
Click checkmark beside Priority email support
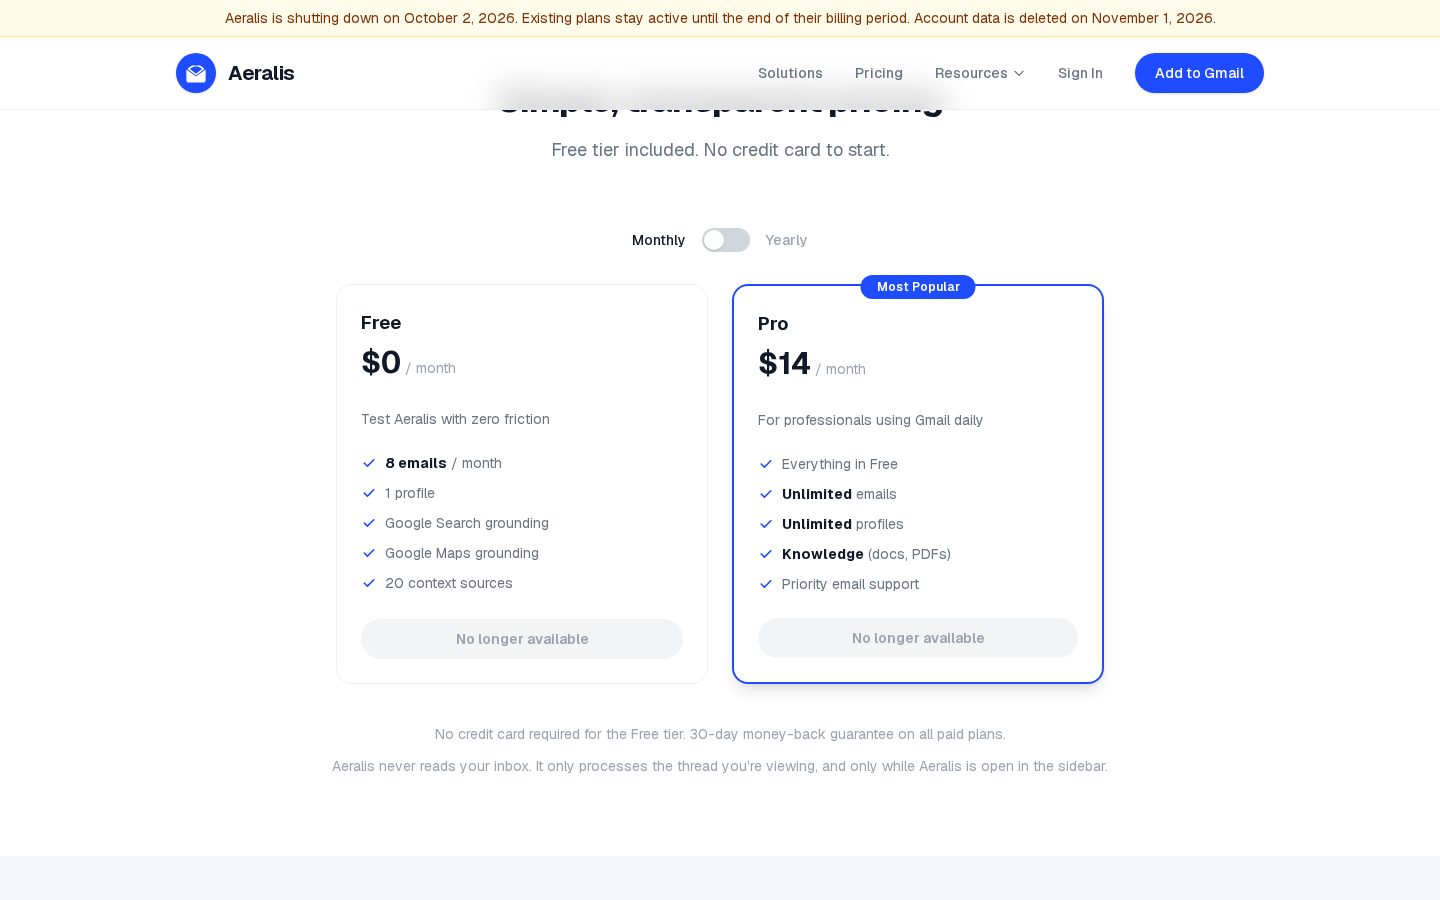click(766, 584)
